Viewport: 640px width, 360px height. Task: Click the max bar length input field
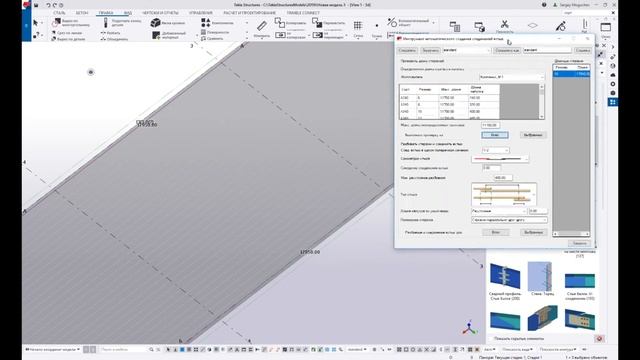point(490,125)
